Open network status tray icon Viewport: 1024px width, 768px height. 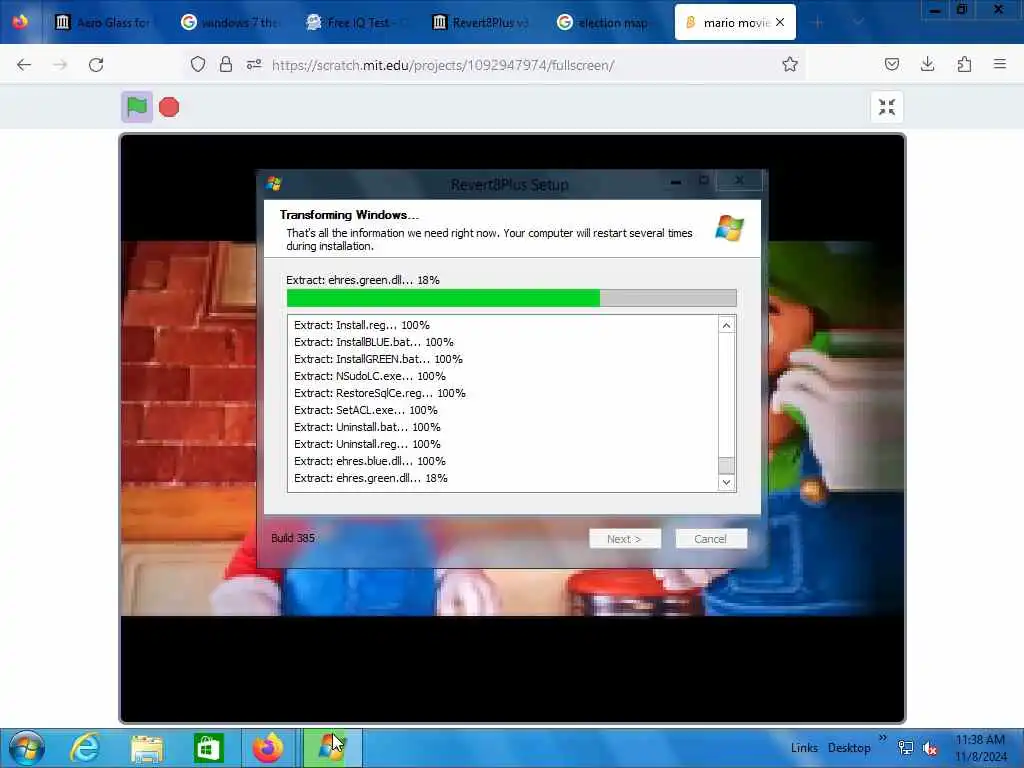(x=906, y=748)
